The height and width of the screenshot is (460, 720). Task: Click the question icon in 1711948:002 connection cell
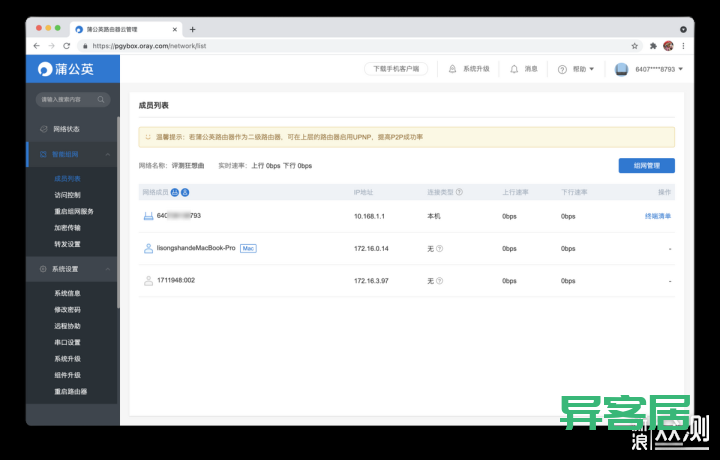tap(439, 280)
